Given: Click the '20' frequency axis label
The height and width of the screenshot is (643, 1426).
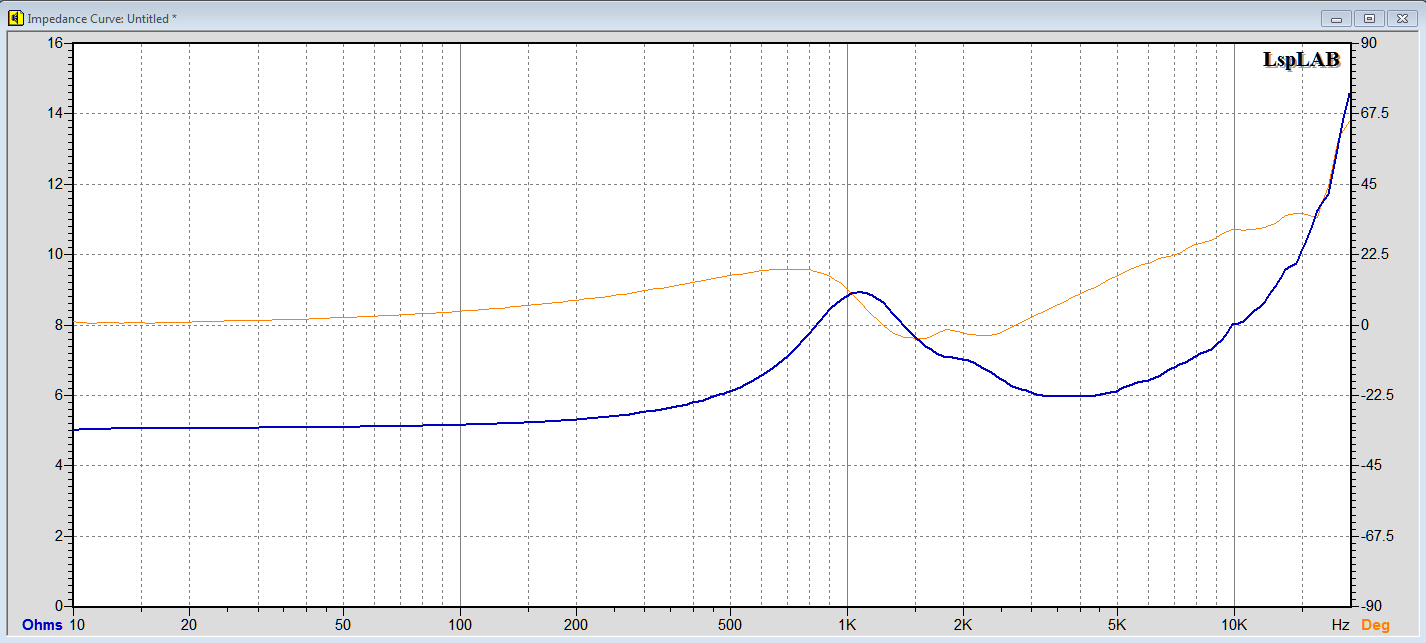Looking at the screenshot, I should (x=189, y=625).
